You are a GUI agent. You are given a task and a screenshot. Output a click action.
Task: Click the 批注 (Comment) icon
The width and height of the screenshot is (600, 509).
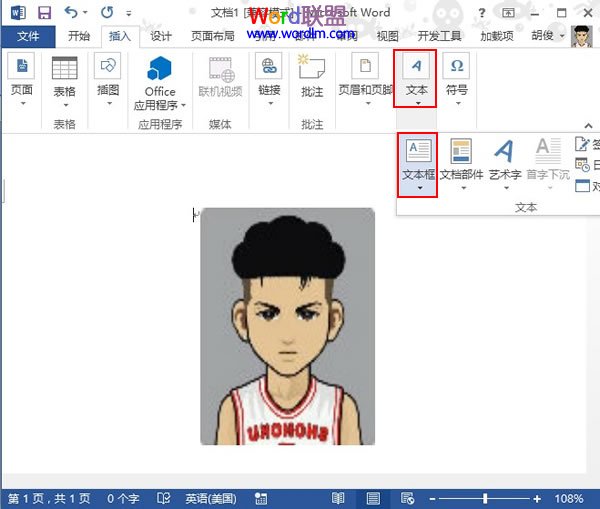(312, 76)
